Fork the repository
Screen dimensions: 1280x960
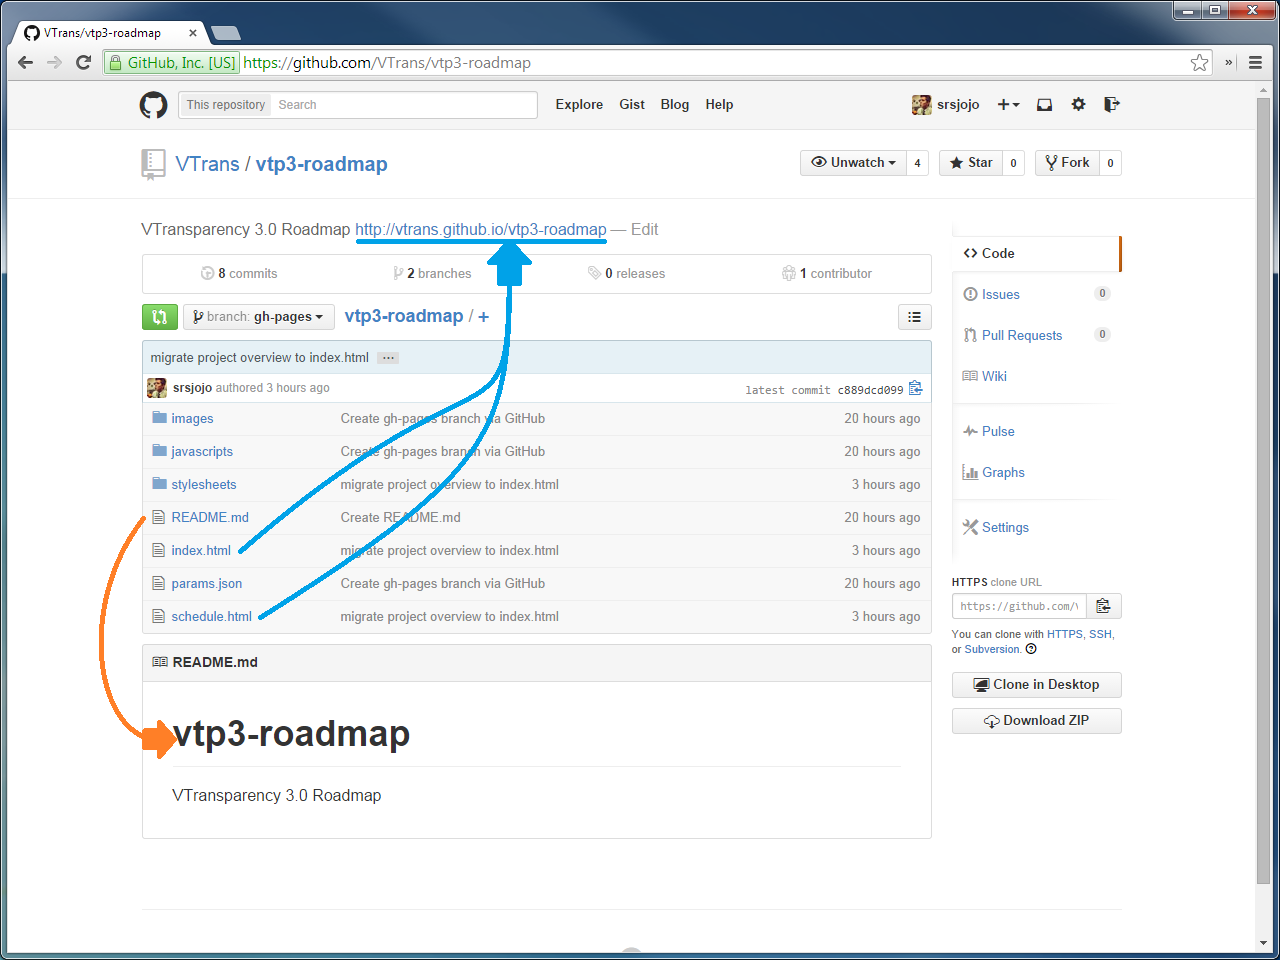[1068, 163]
